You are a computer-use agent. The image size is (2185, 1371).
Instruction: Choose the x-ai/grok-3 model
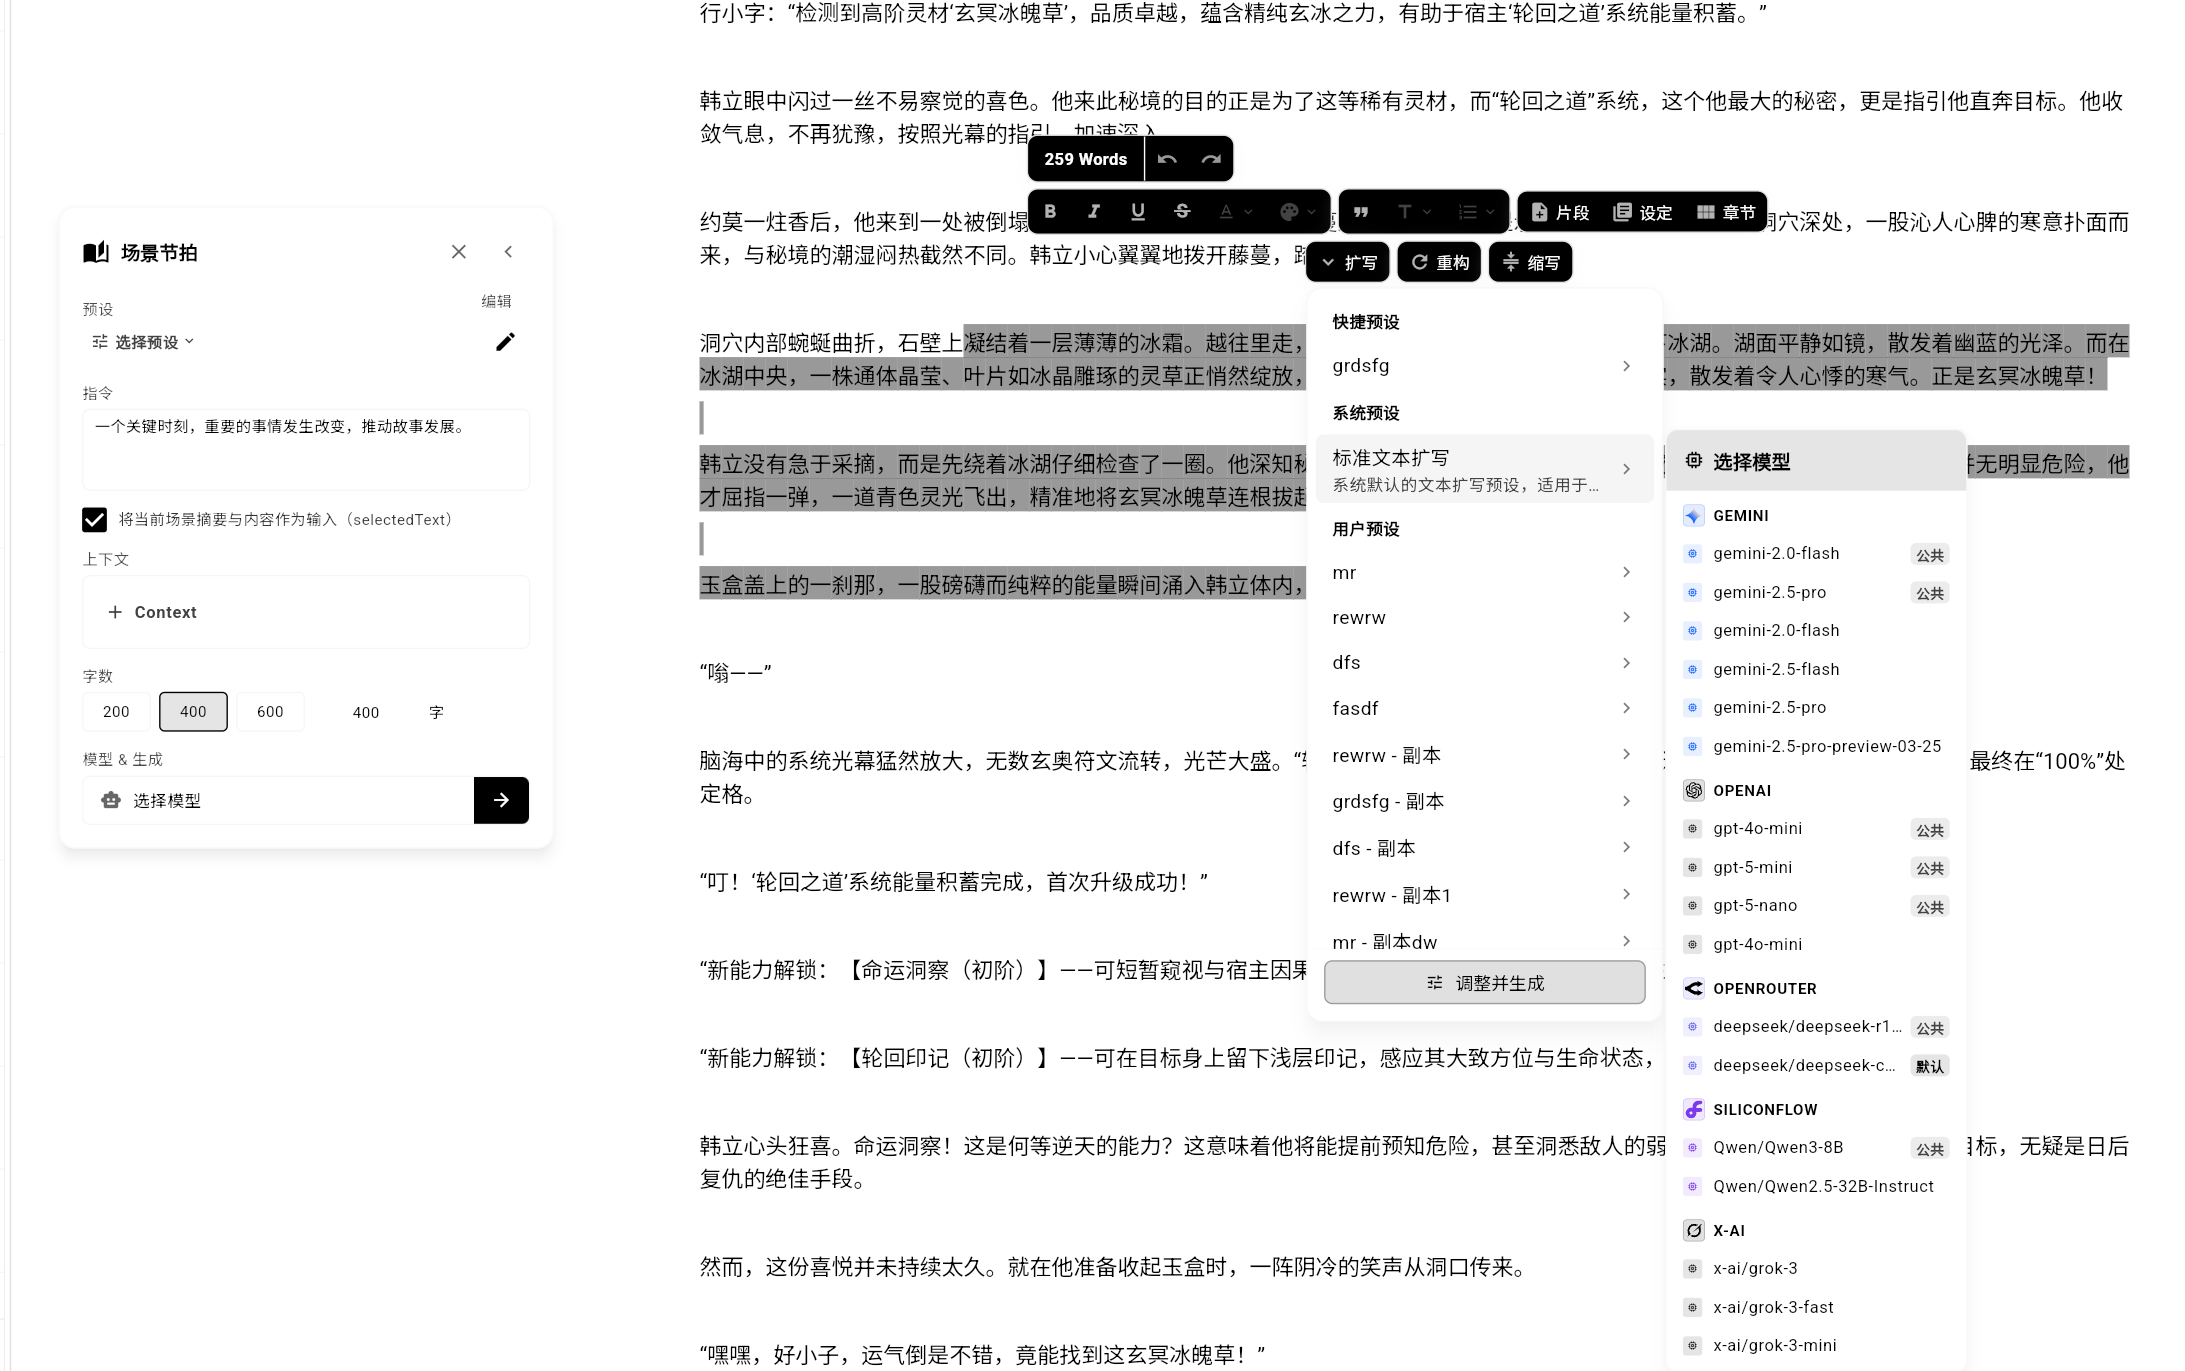pyautogui.click(x=1815, y=1269)
